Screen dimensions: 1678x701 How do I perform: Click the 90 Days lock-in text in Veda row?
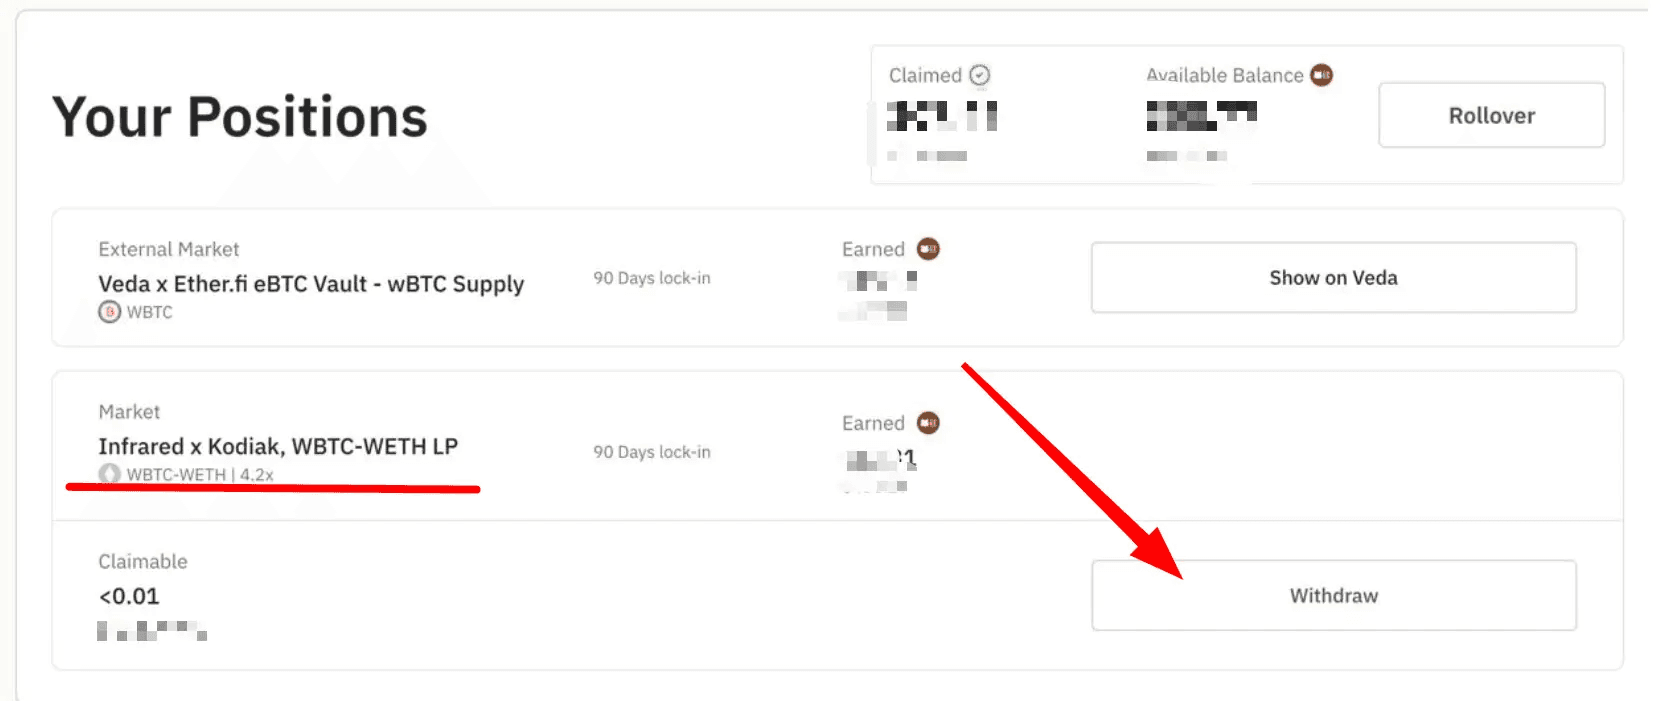652,278
